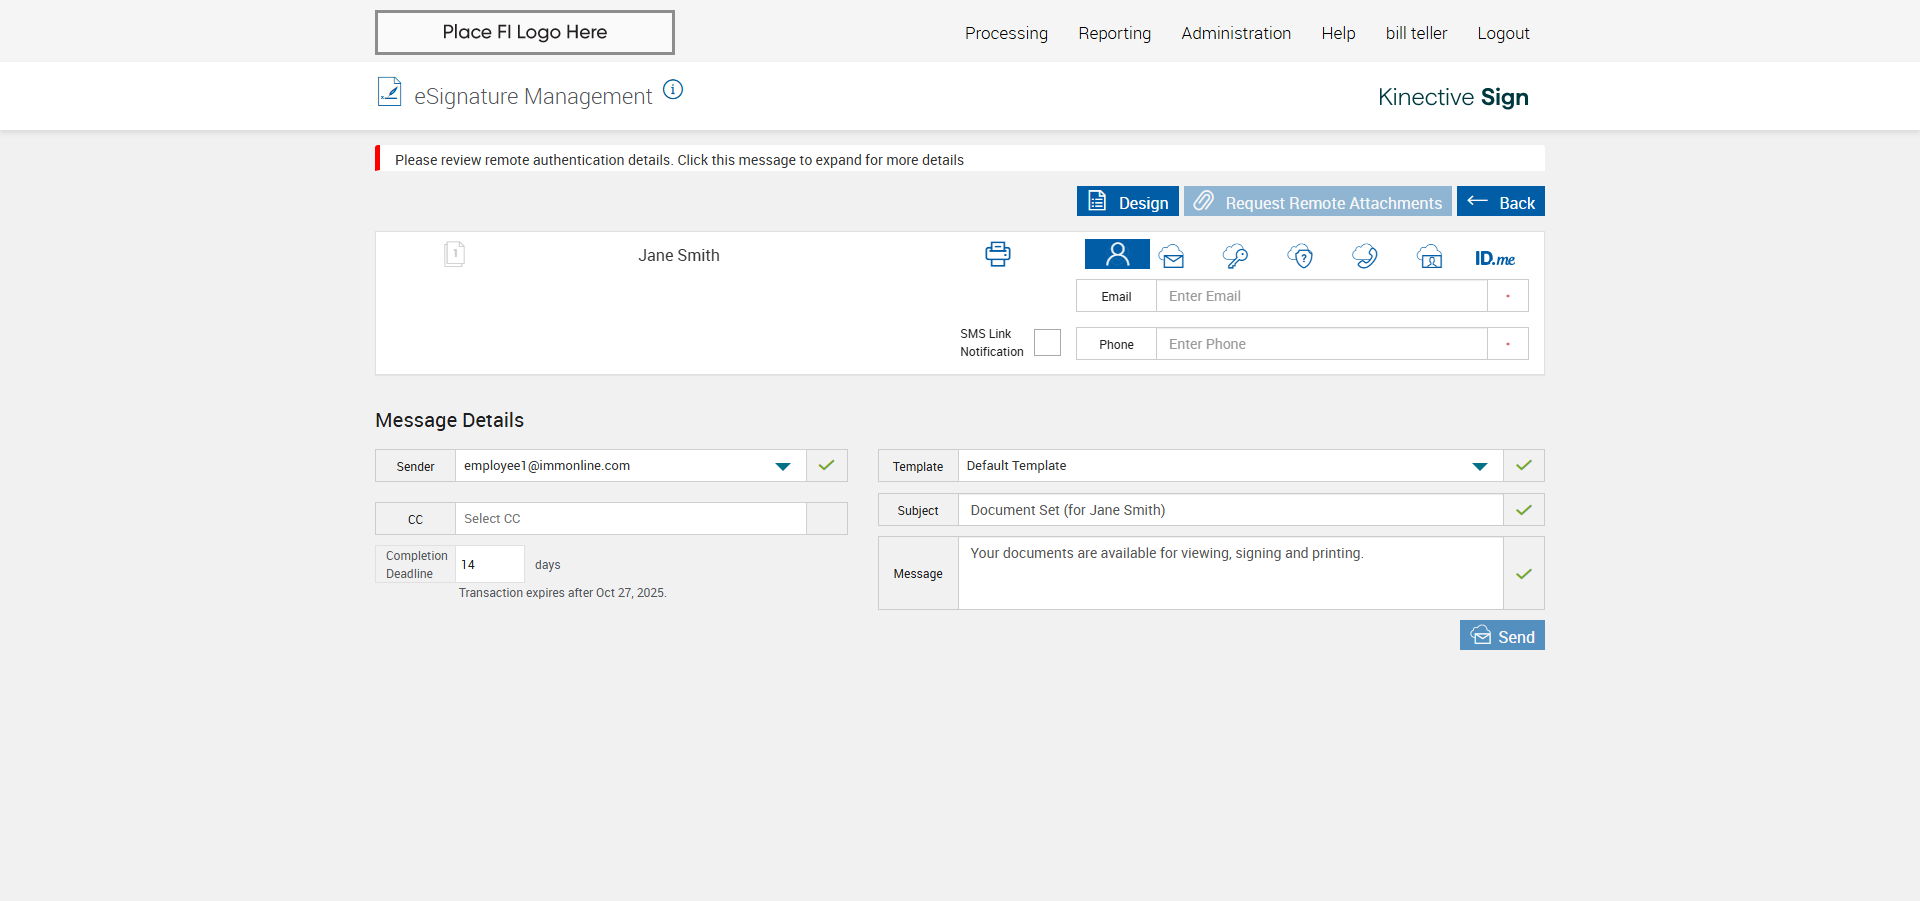This screenshot has width=1920, height=901.
Task: Click the eSignature Management document icon
Action: click(x=389, y=92)
